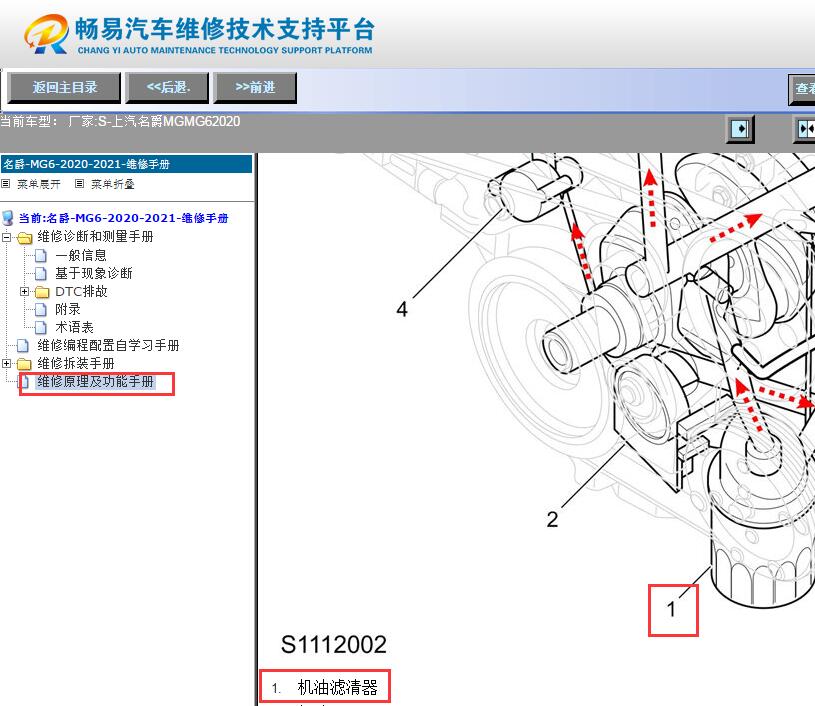This screenshot has height=706, width=815.
Task: Select the DTC排故 folder label
Action: (81, 291)
